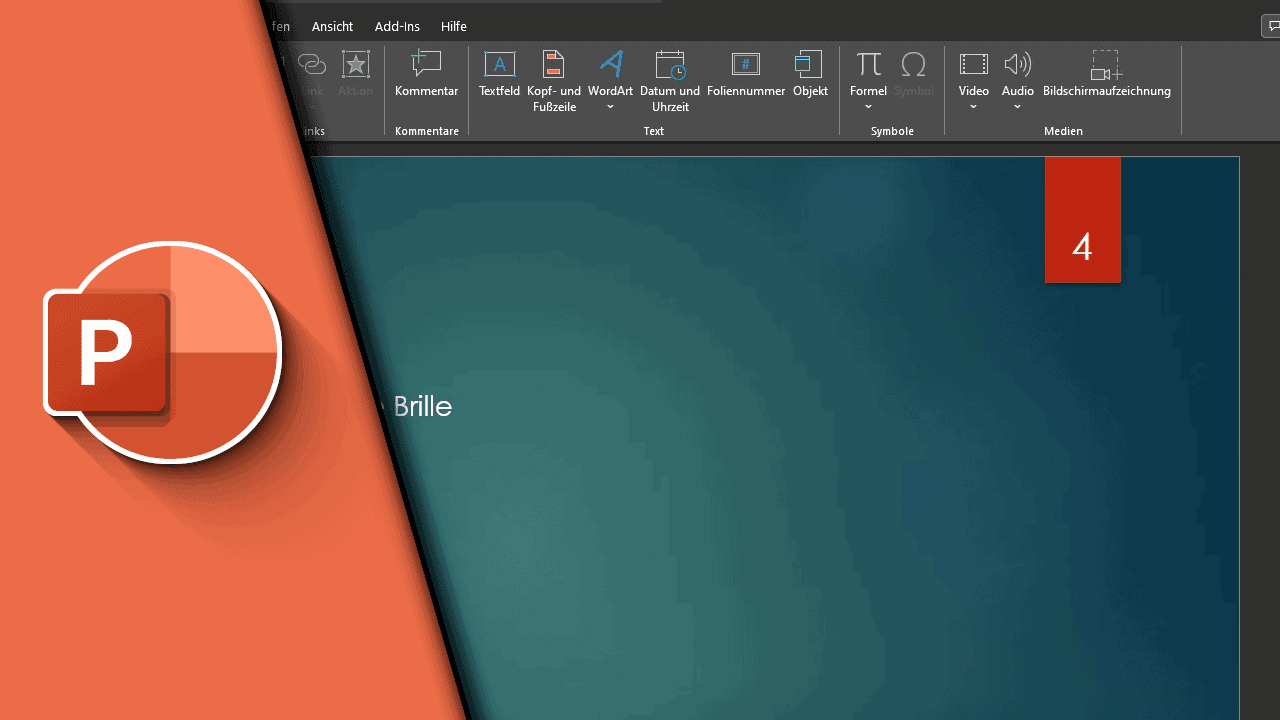Expand the Audio insert dropdown
The image size is (1280, 720).
[x=1017, y=107]
